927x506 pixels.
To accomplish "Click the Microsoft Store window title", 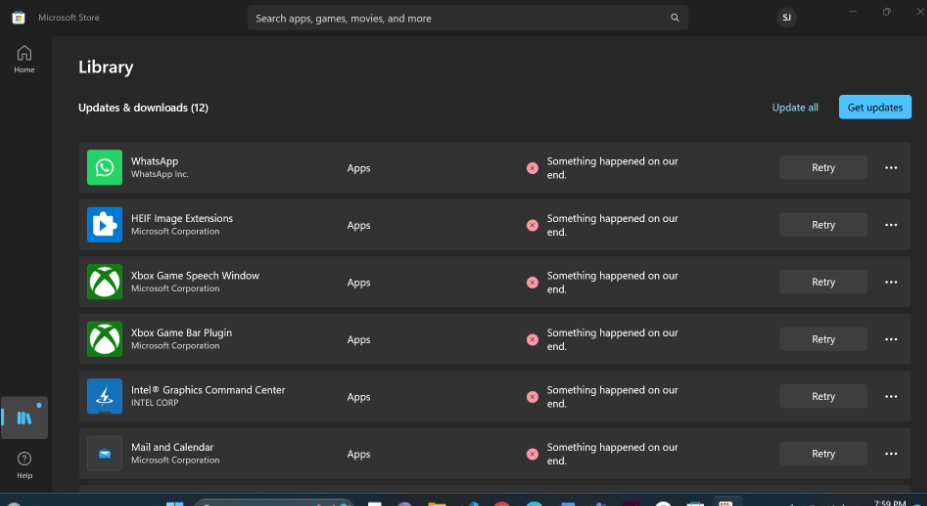I will (x=69, y=18).
